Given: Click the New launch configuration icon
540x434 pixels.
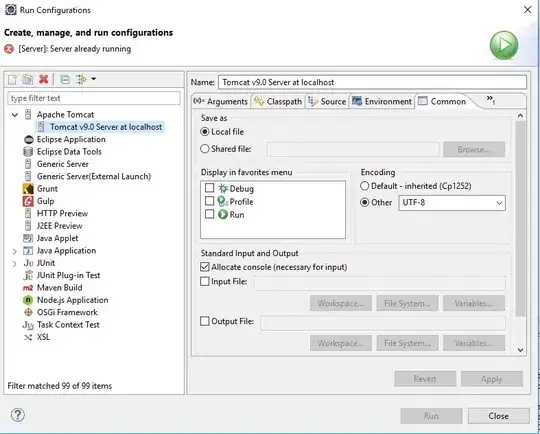Looking at the screenshot, I should pos(13,80).
